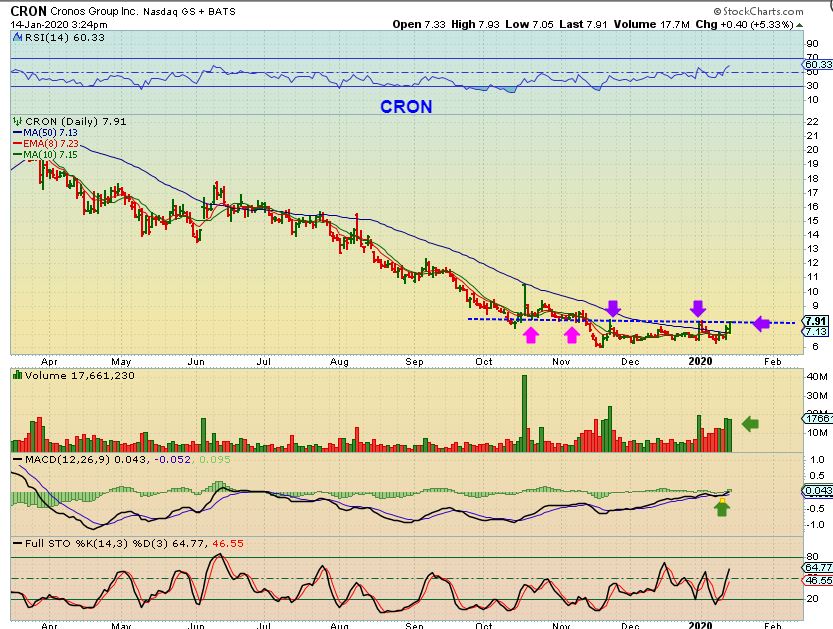
Task: Click the Feb label on price chart axis
Action: (x=773, y=361)
